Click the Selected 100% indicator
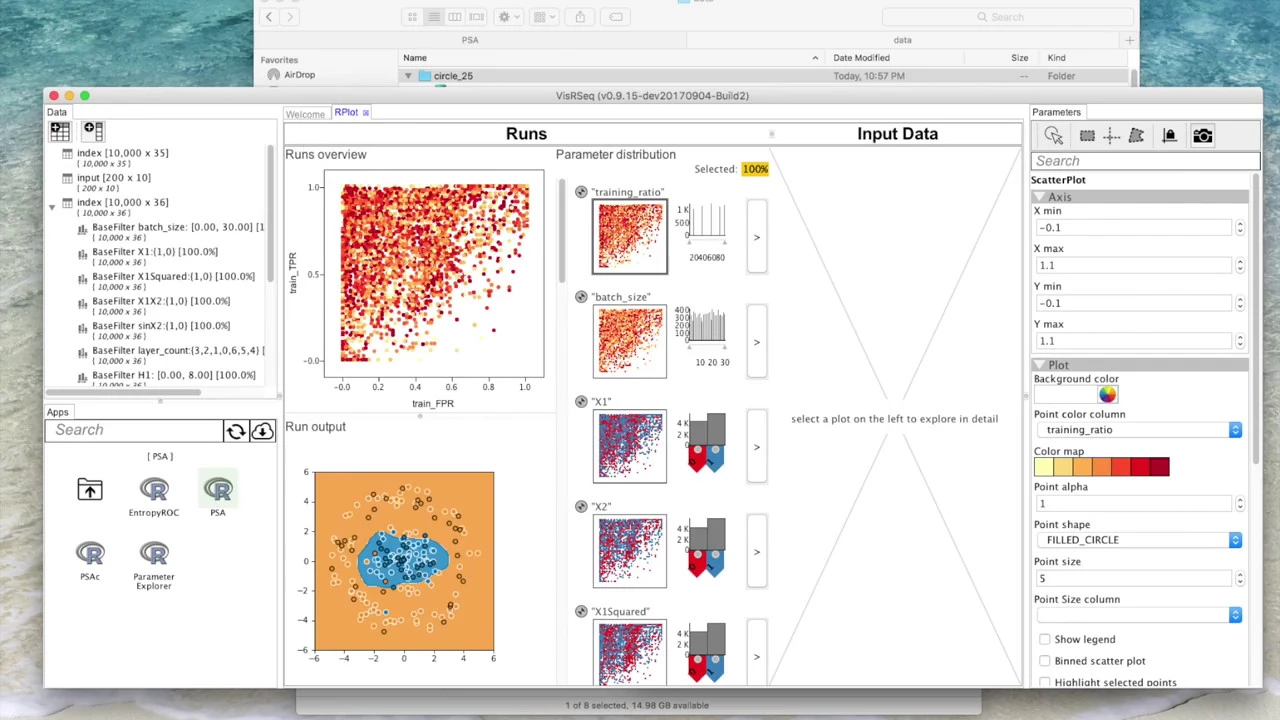This screenshot has height=720, width=1280. pos(755,169)
